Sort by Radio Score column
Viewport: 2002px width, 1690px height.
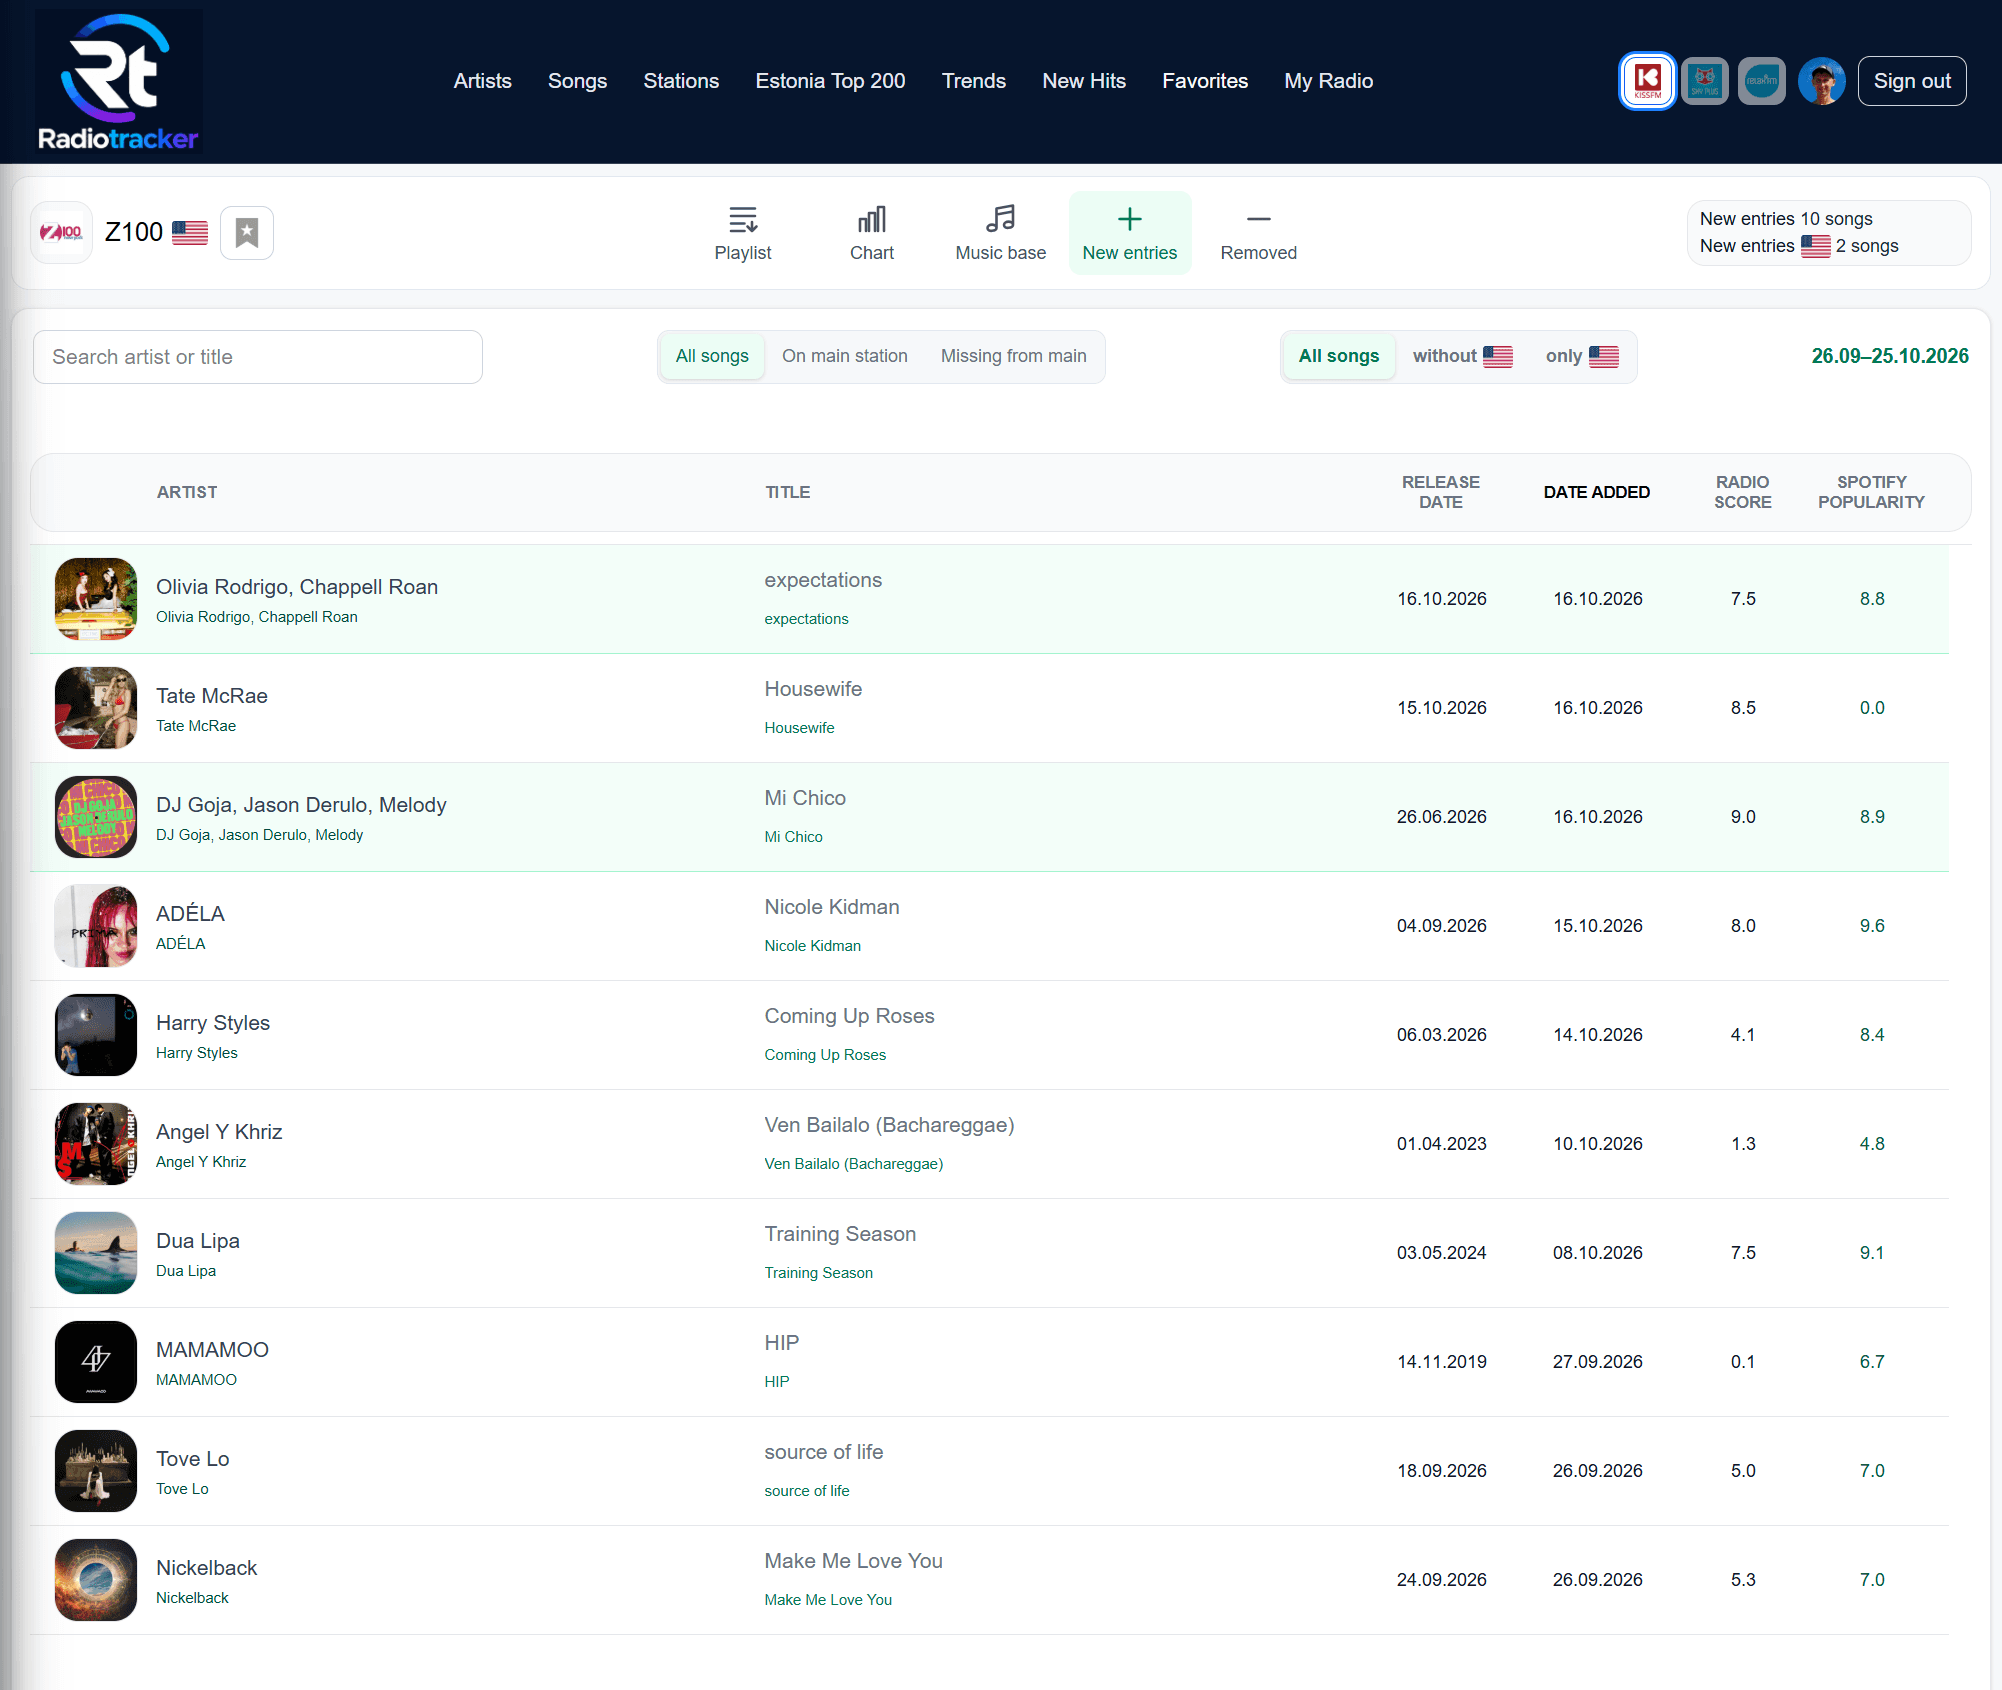[1742, 492]
